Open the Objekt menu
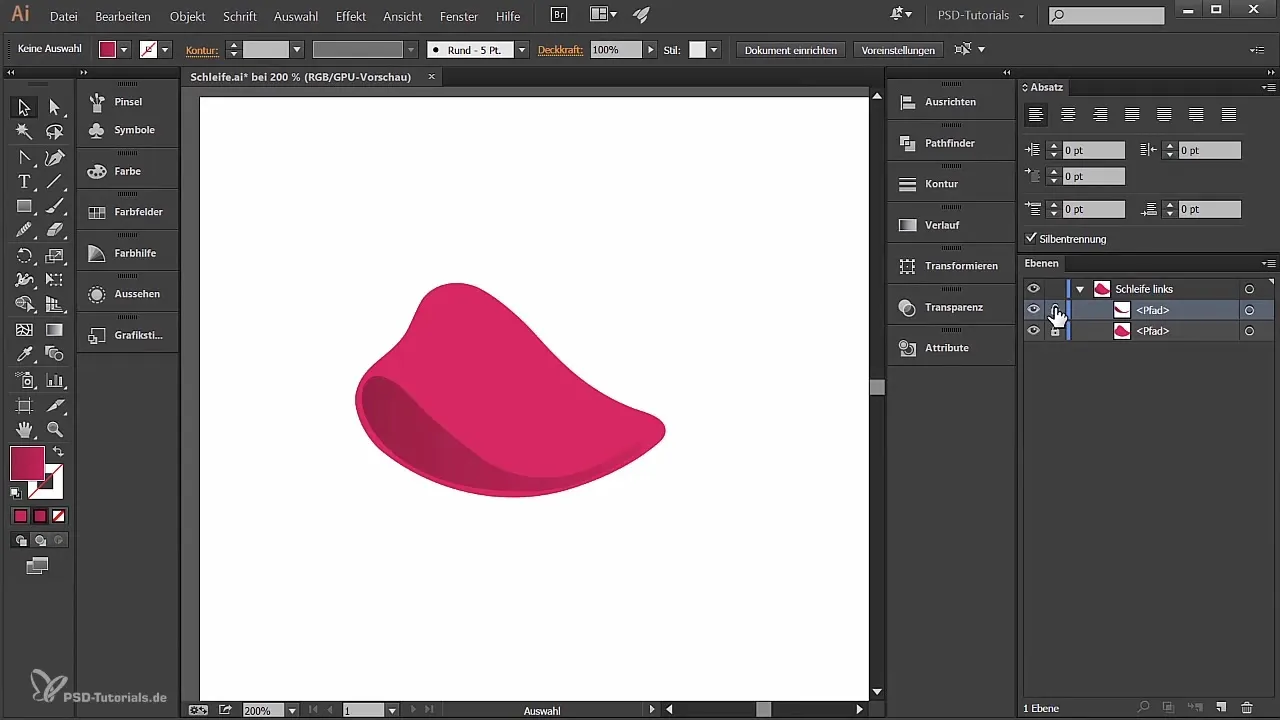1280x720 pixels. pos(188,16)
